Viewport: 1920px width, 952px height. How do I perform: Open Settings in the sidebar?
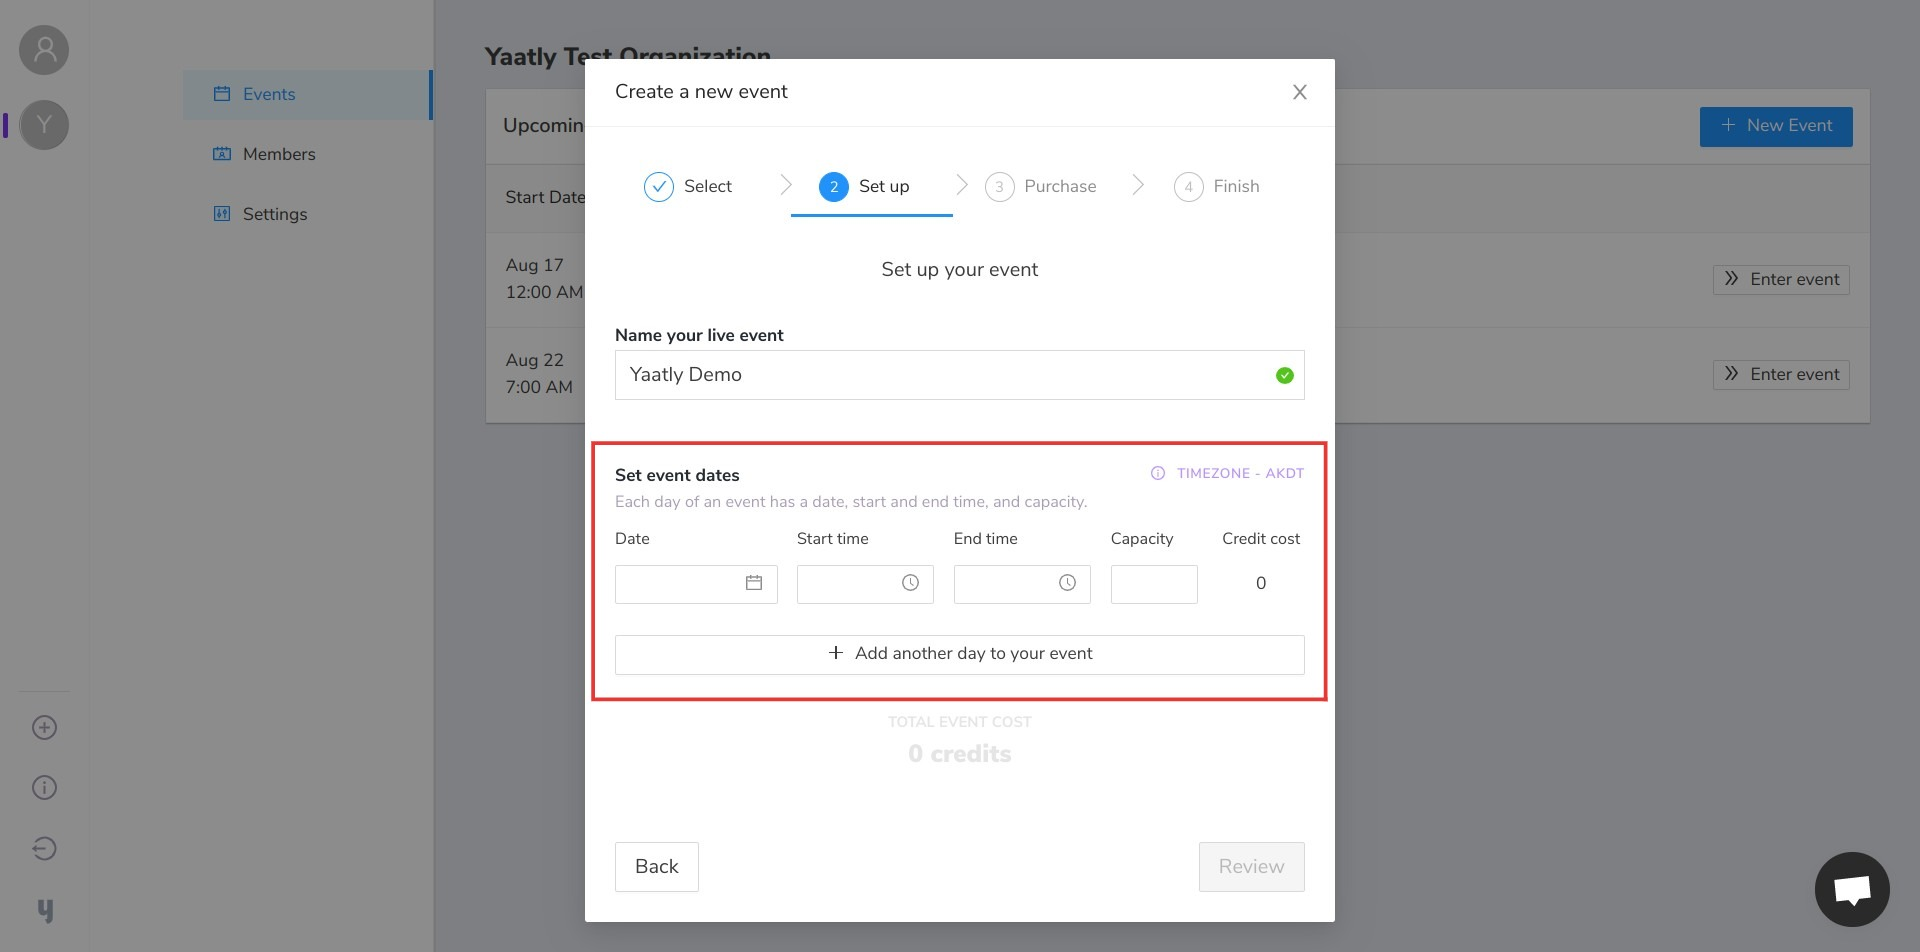click(308, 214)
